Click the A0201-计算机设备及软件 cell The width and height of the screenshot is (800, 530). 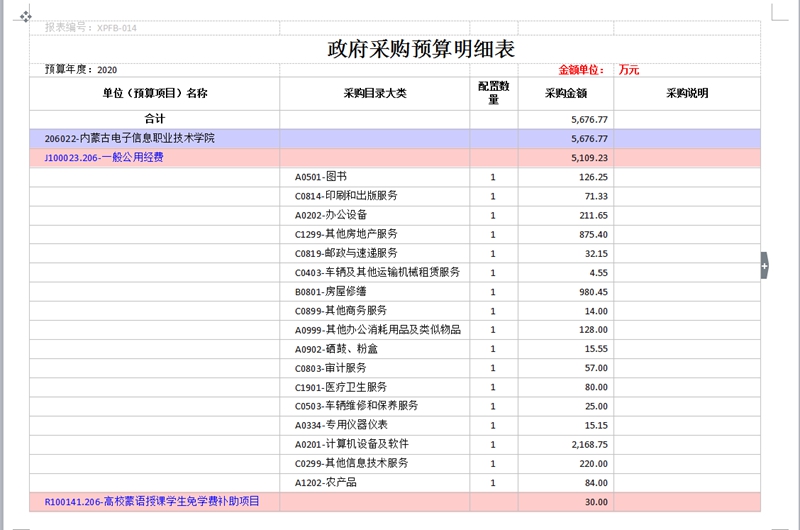coord(351,444)
